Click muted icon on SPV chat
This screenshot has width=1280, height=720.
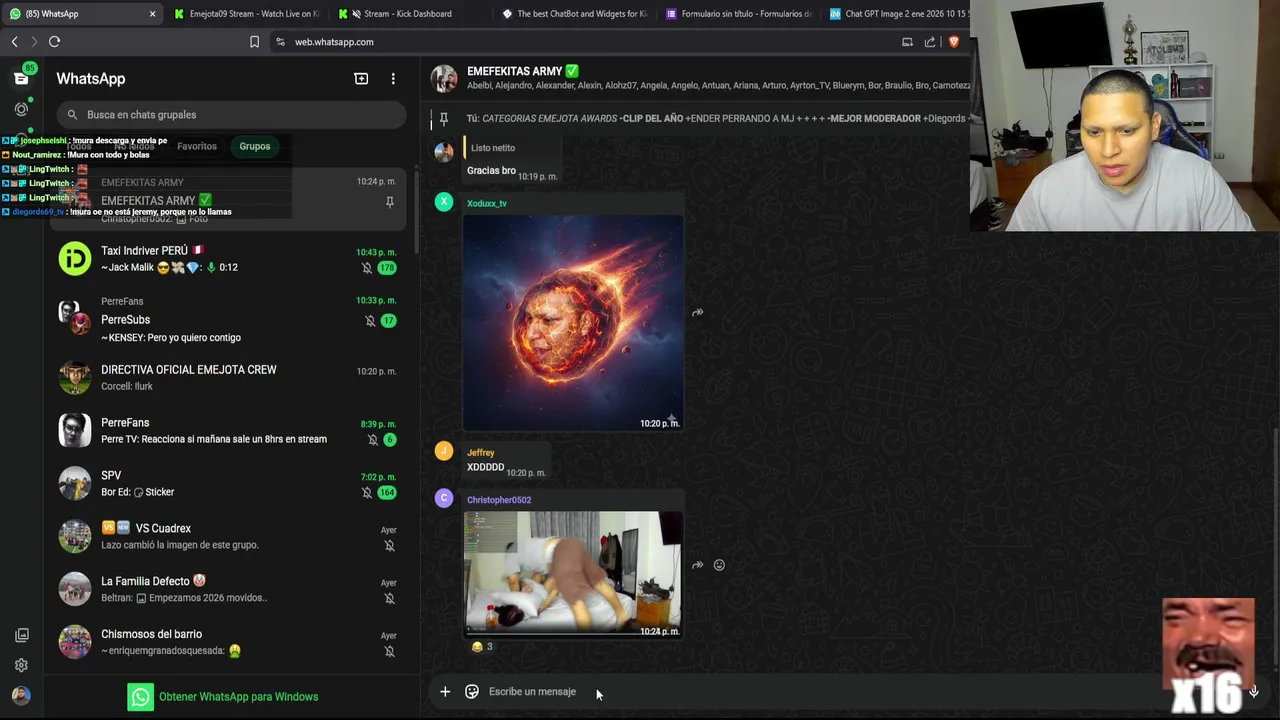coord(367,492)
